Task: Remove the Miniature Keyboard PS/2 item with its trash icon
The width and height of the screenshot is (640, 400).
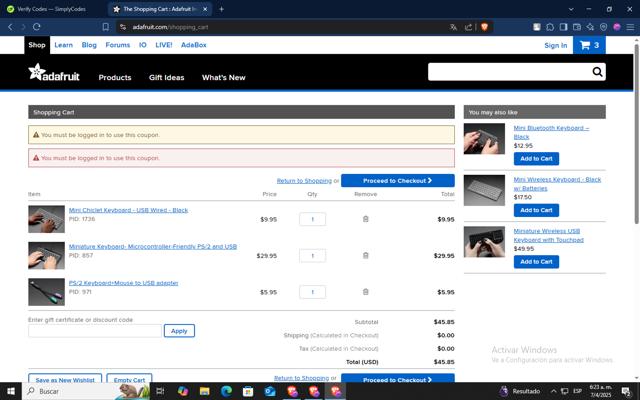Action: pos(366,255)
